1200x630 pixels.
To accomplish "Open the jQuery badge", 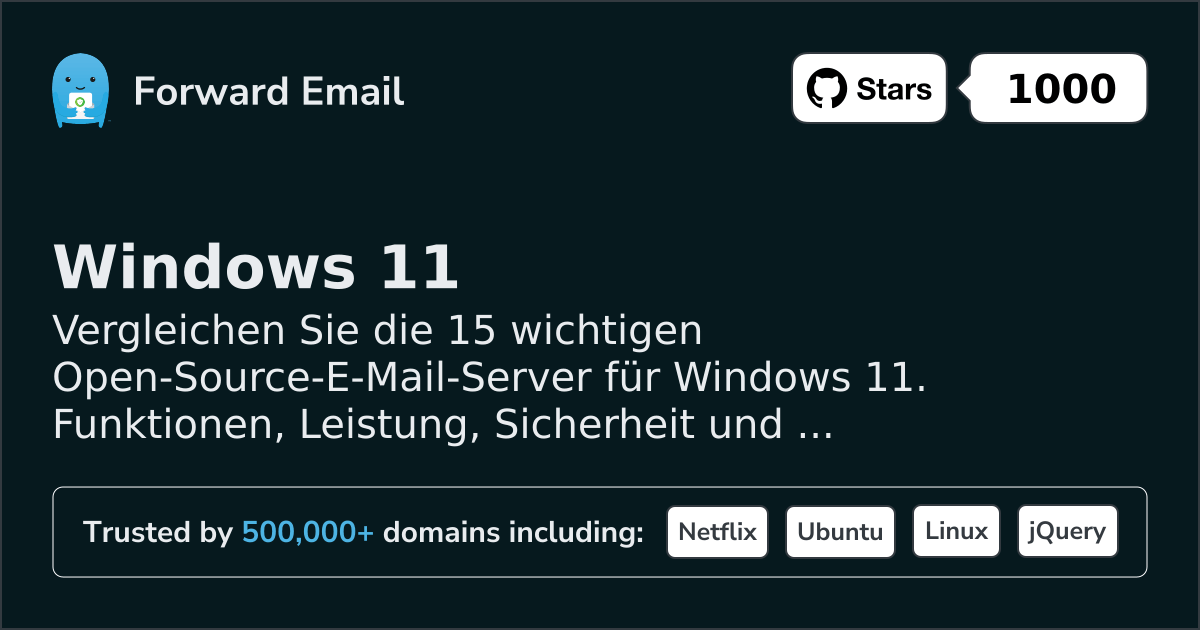I will tap(1067, 532).
